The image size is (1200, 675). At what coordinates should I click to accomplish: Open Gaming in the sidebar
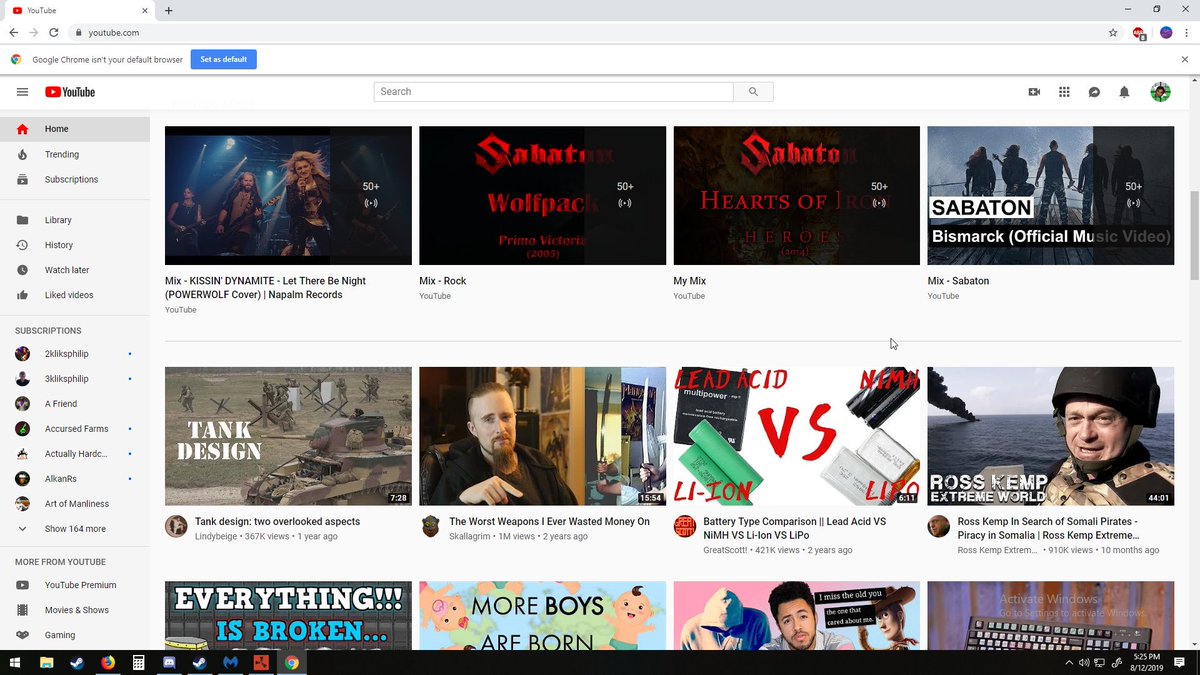click(x=75, y=635)
